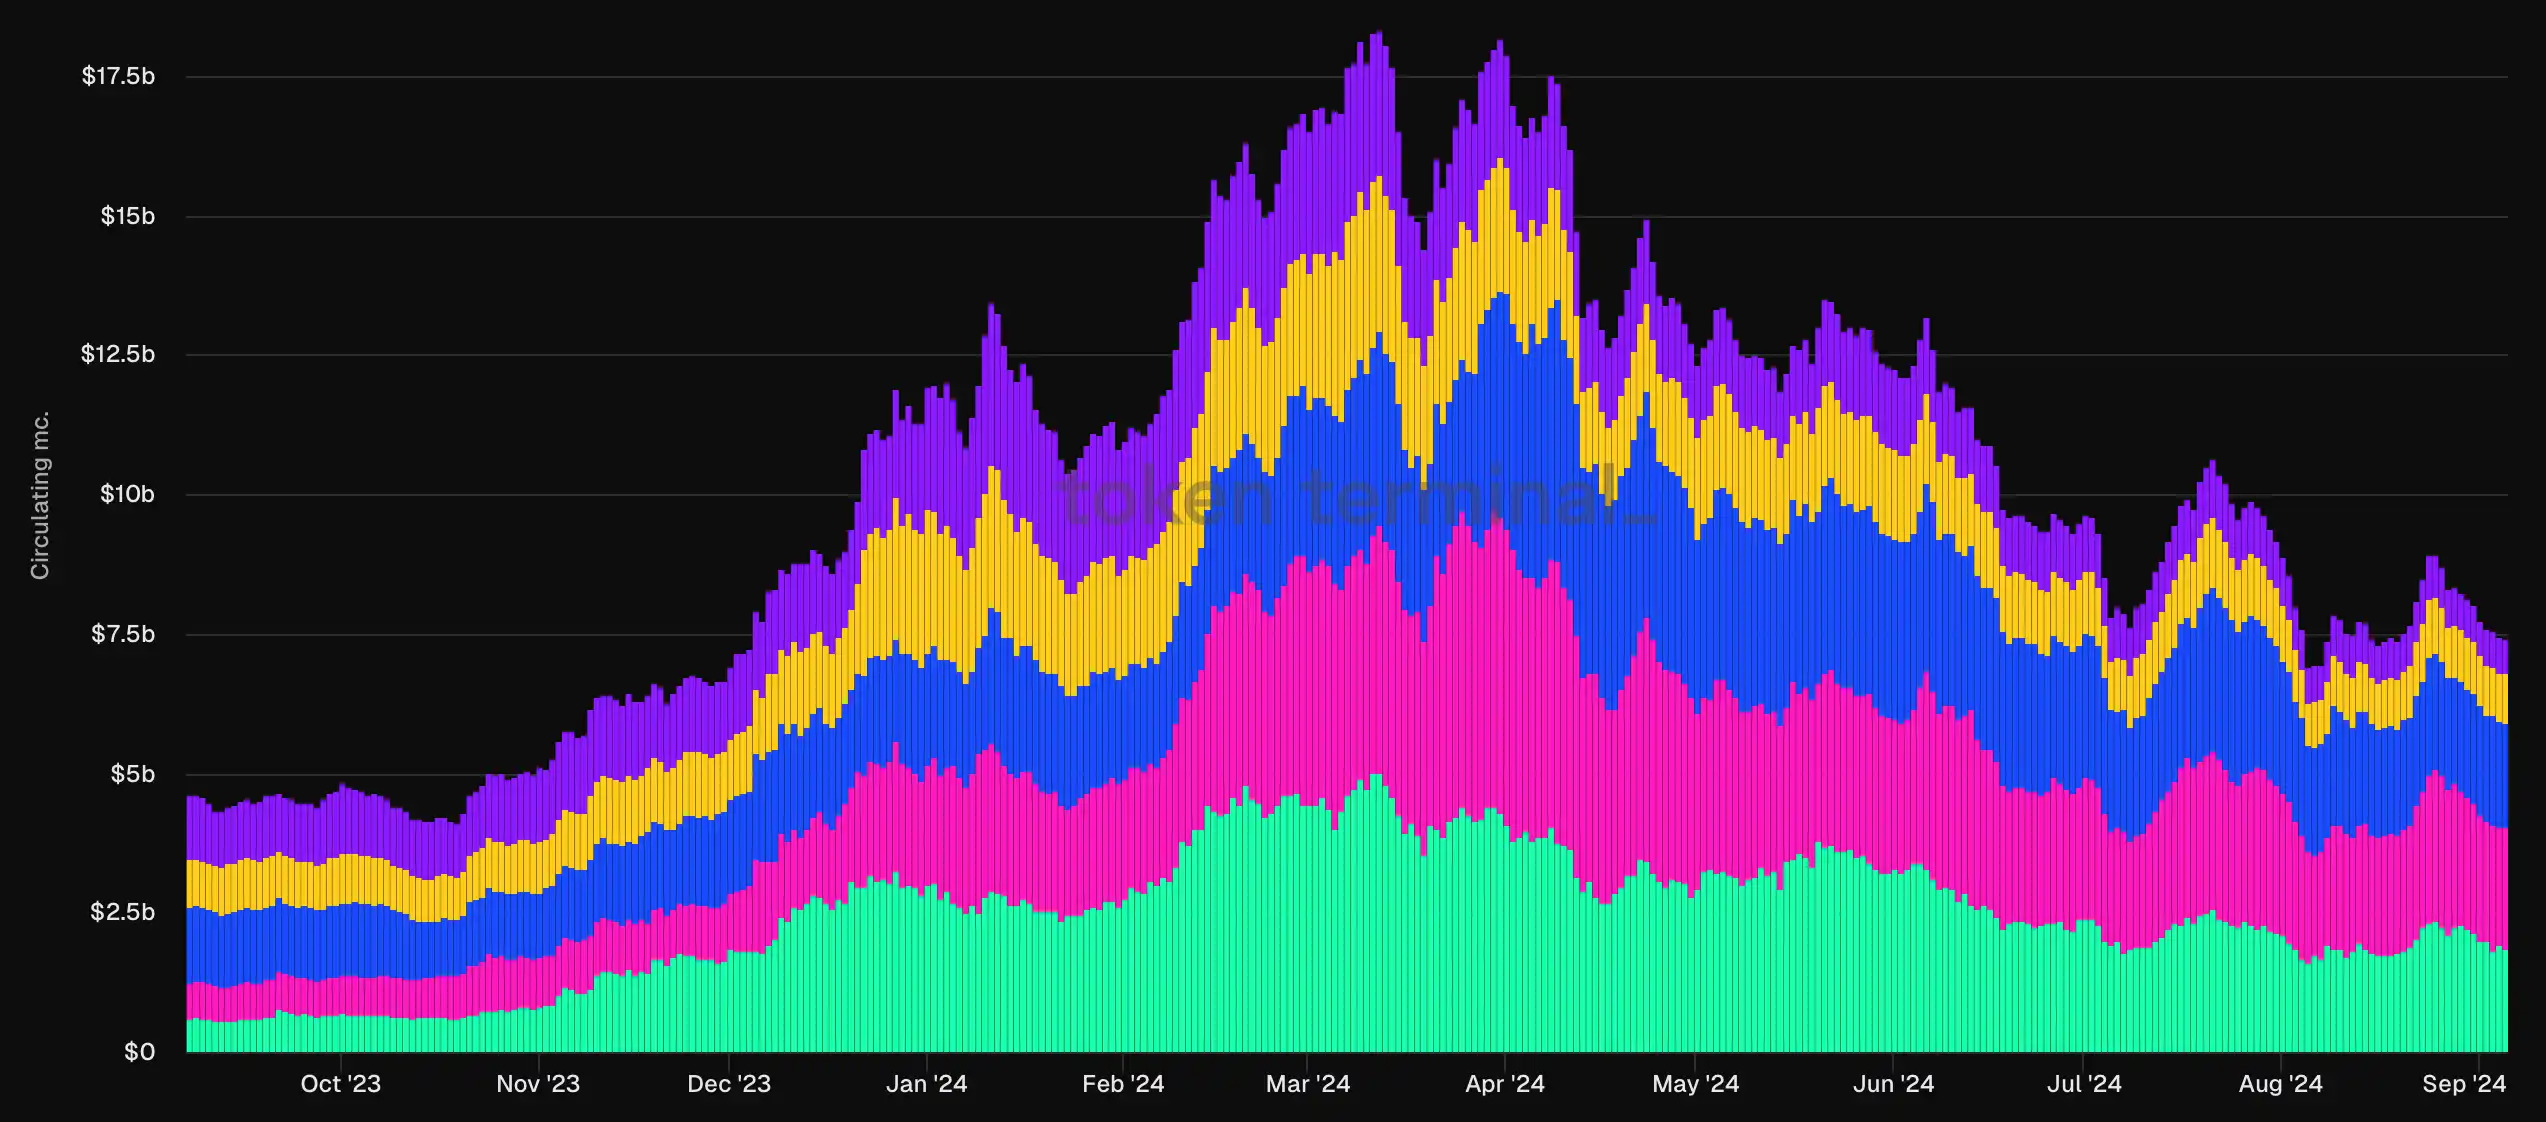Screen dimensions: 2546x1122
Task: Click the $17.5b y-axis label
Action: pos(118,76)
